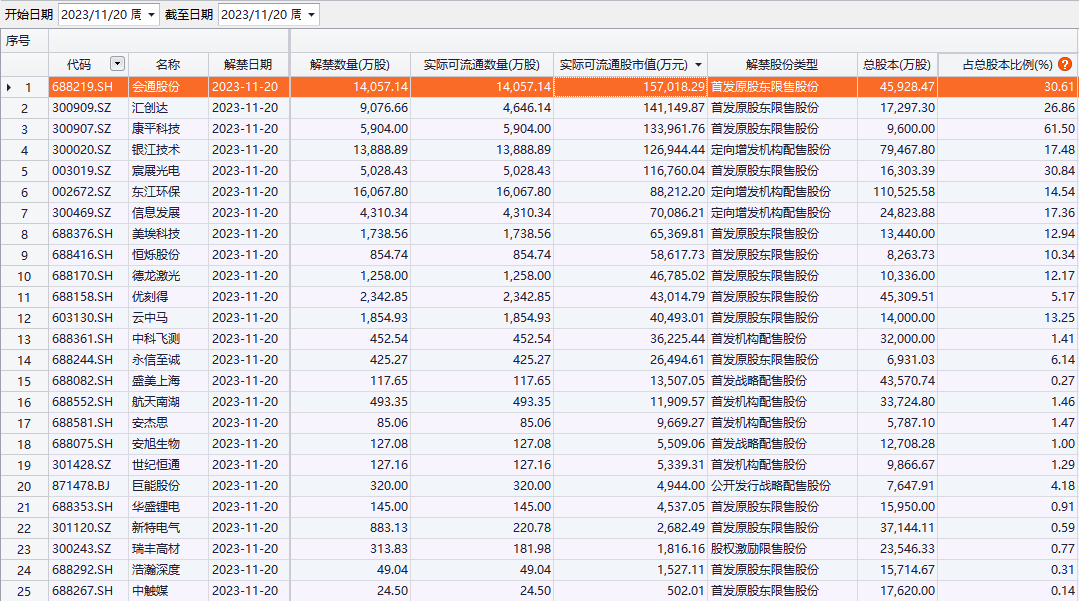Click row number 10 in 序号 column
The width and height of the screenshot is (1079, 601).
pyautogui.click(x=25, y=276)
